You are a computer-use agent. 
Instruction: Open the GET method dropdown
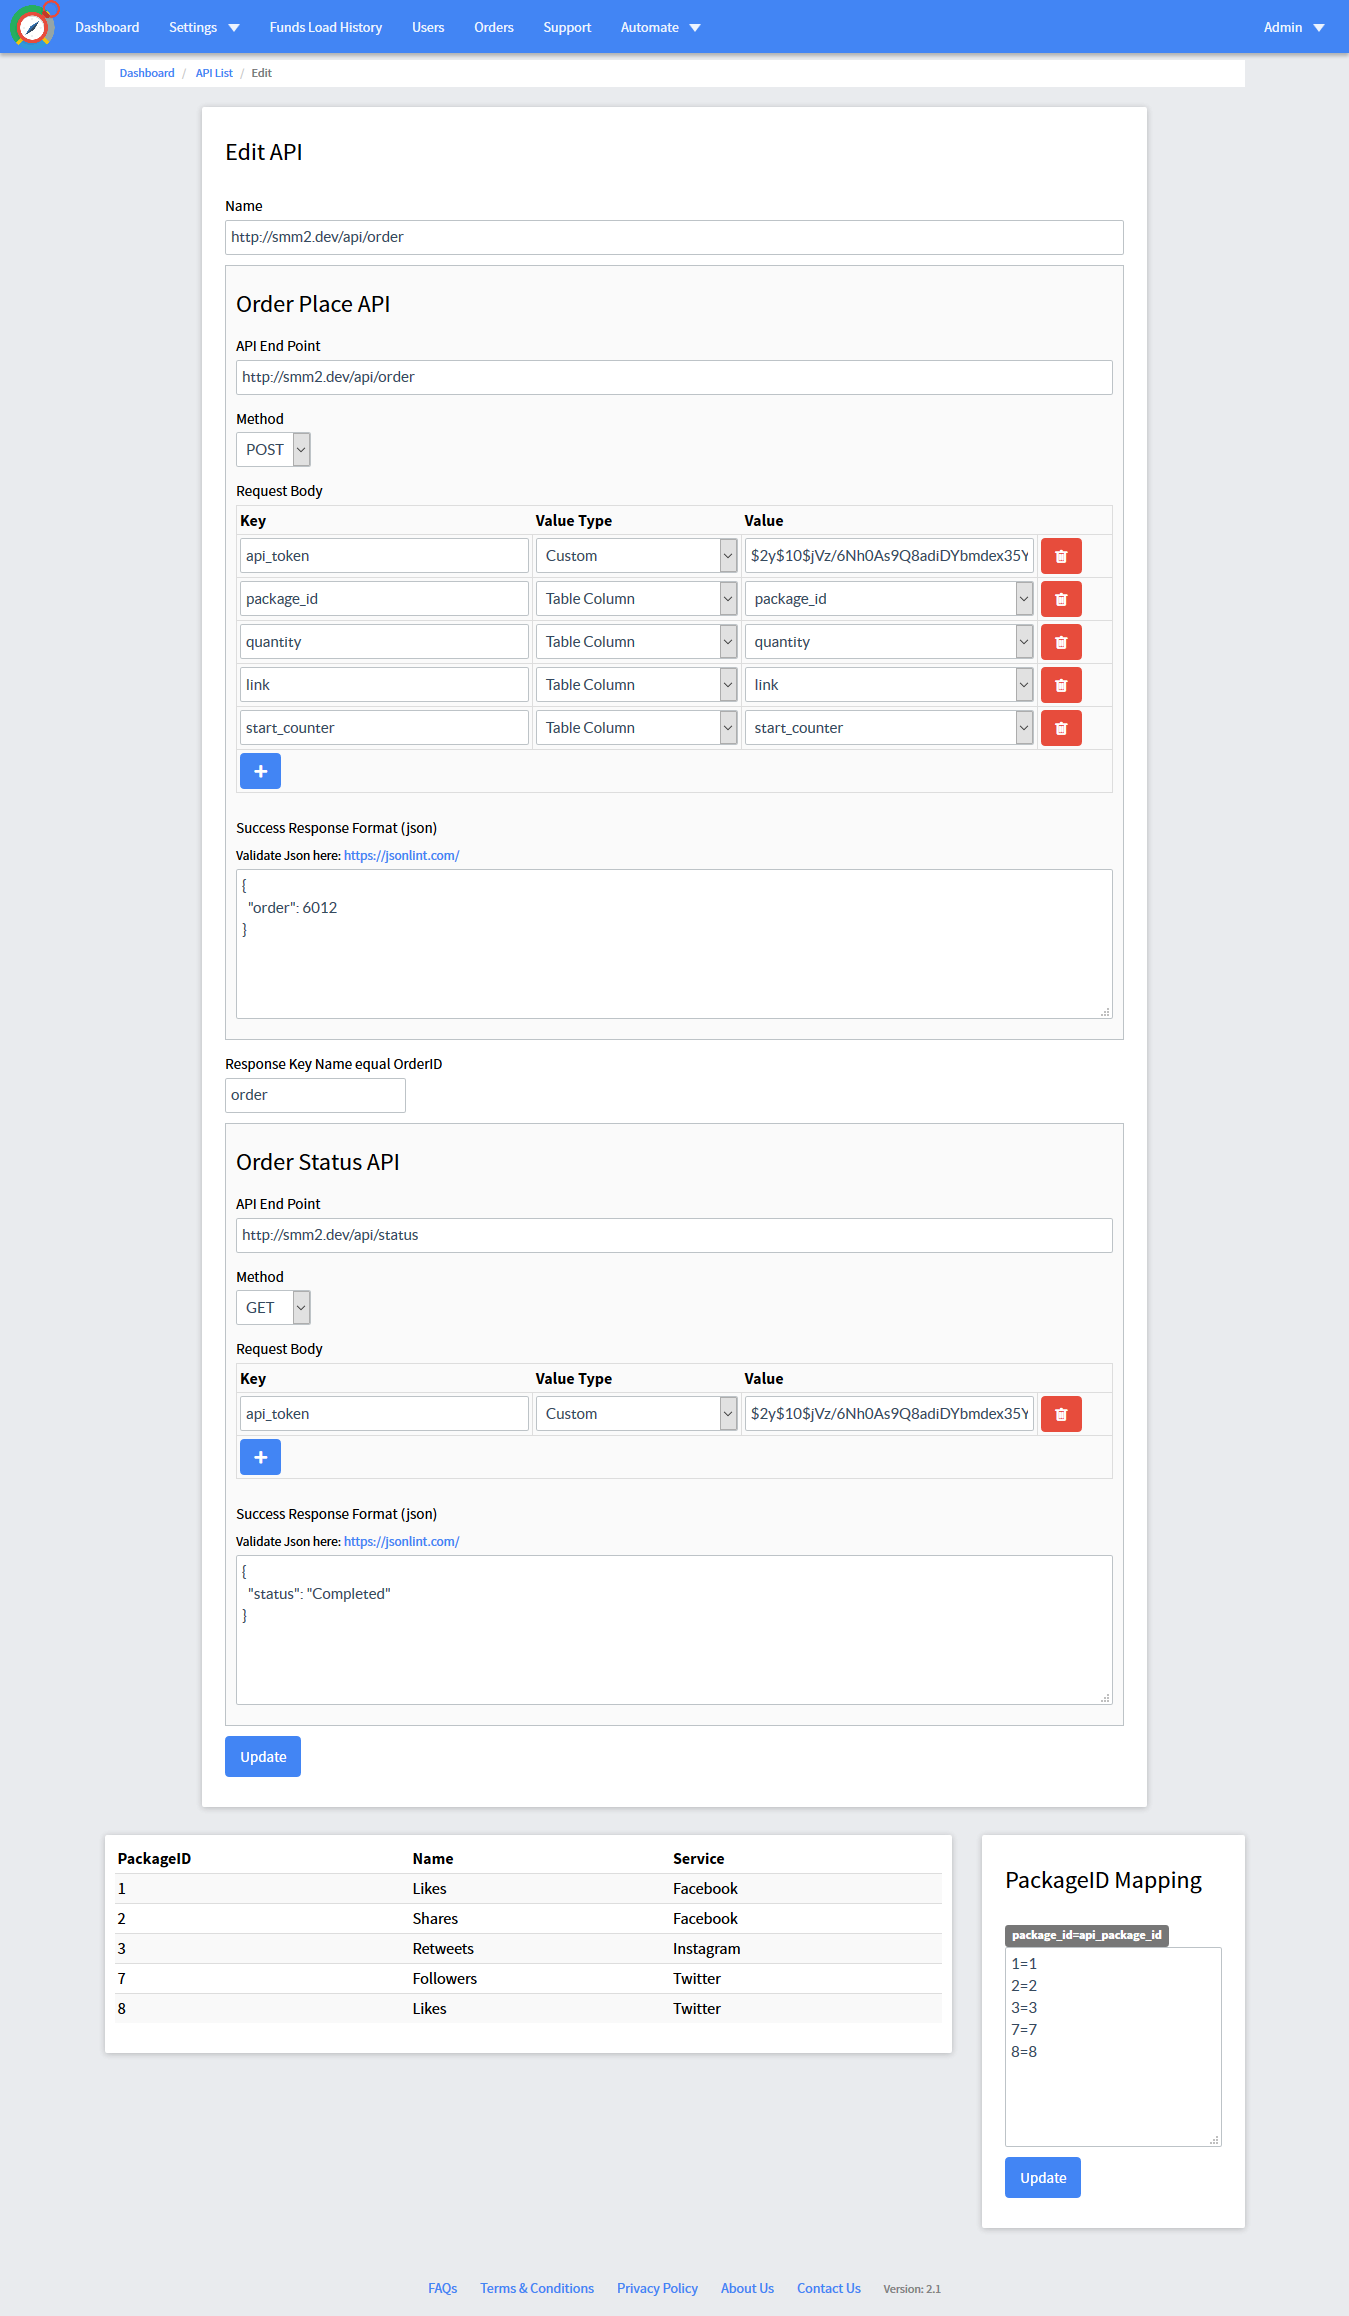pyautogui.click(x=273, y=1308)
